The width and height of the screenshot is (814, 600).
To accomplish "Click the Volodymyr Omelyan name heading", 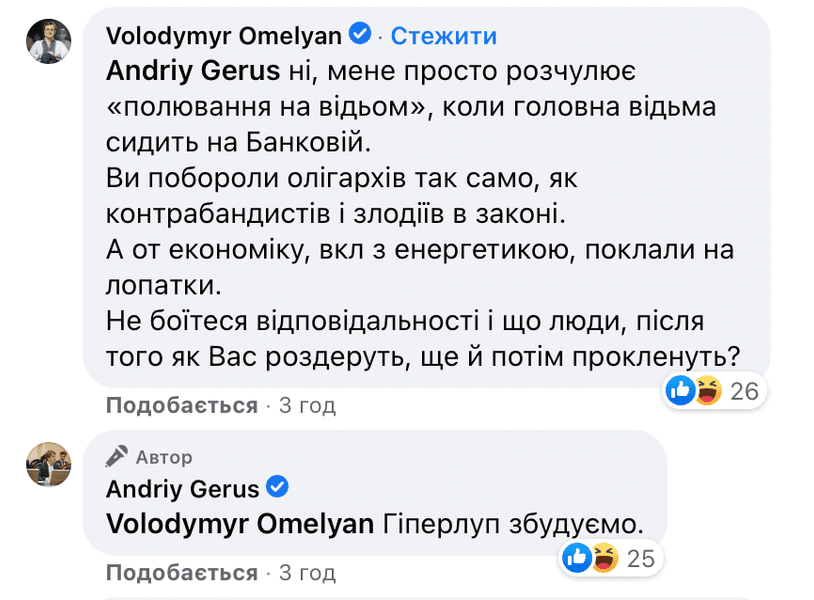I will click(x=223, y=34).
